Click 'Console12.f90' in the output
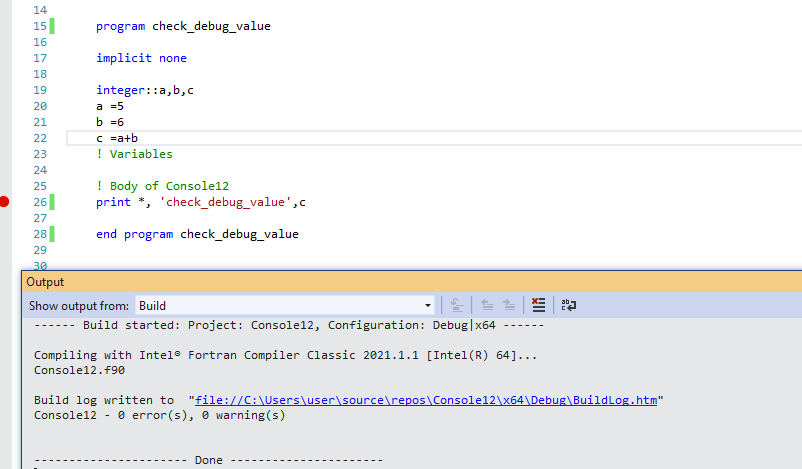Image resolution: width=802 pixels, height=469 pixels. click(79, 370)
